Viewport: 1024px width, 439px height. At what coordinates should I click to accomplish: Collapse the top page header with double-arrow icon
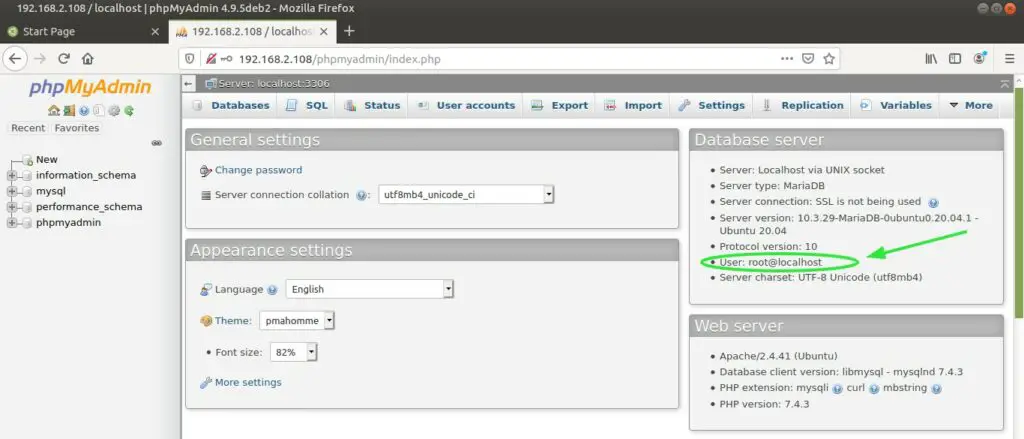click(1004, 83)
